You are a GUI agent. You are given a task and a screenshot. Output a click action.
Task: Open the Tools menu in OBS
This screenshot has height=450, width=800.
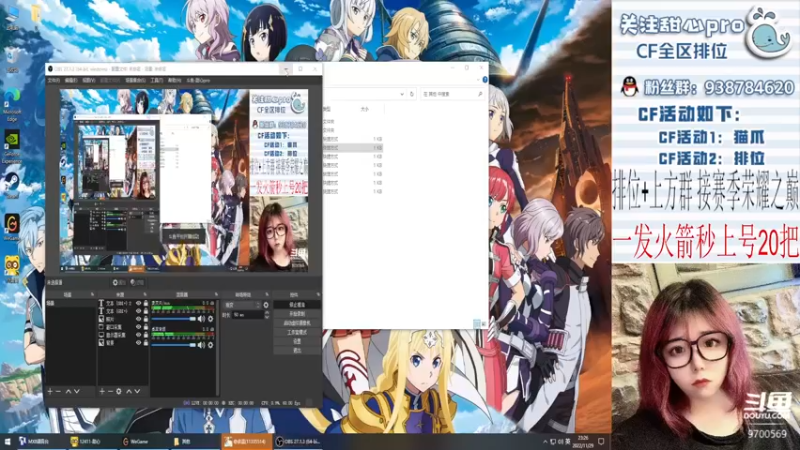[157, 80]
